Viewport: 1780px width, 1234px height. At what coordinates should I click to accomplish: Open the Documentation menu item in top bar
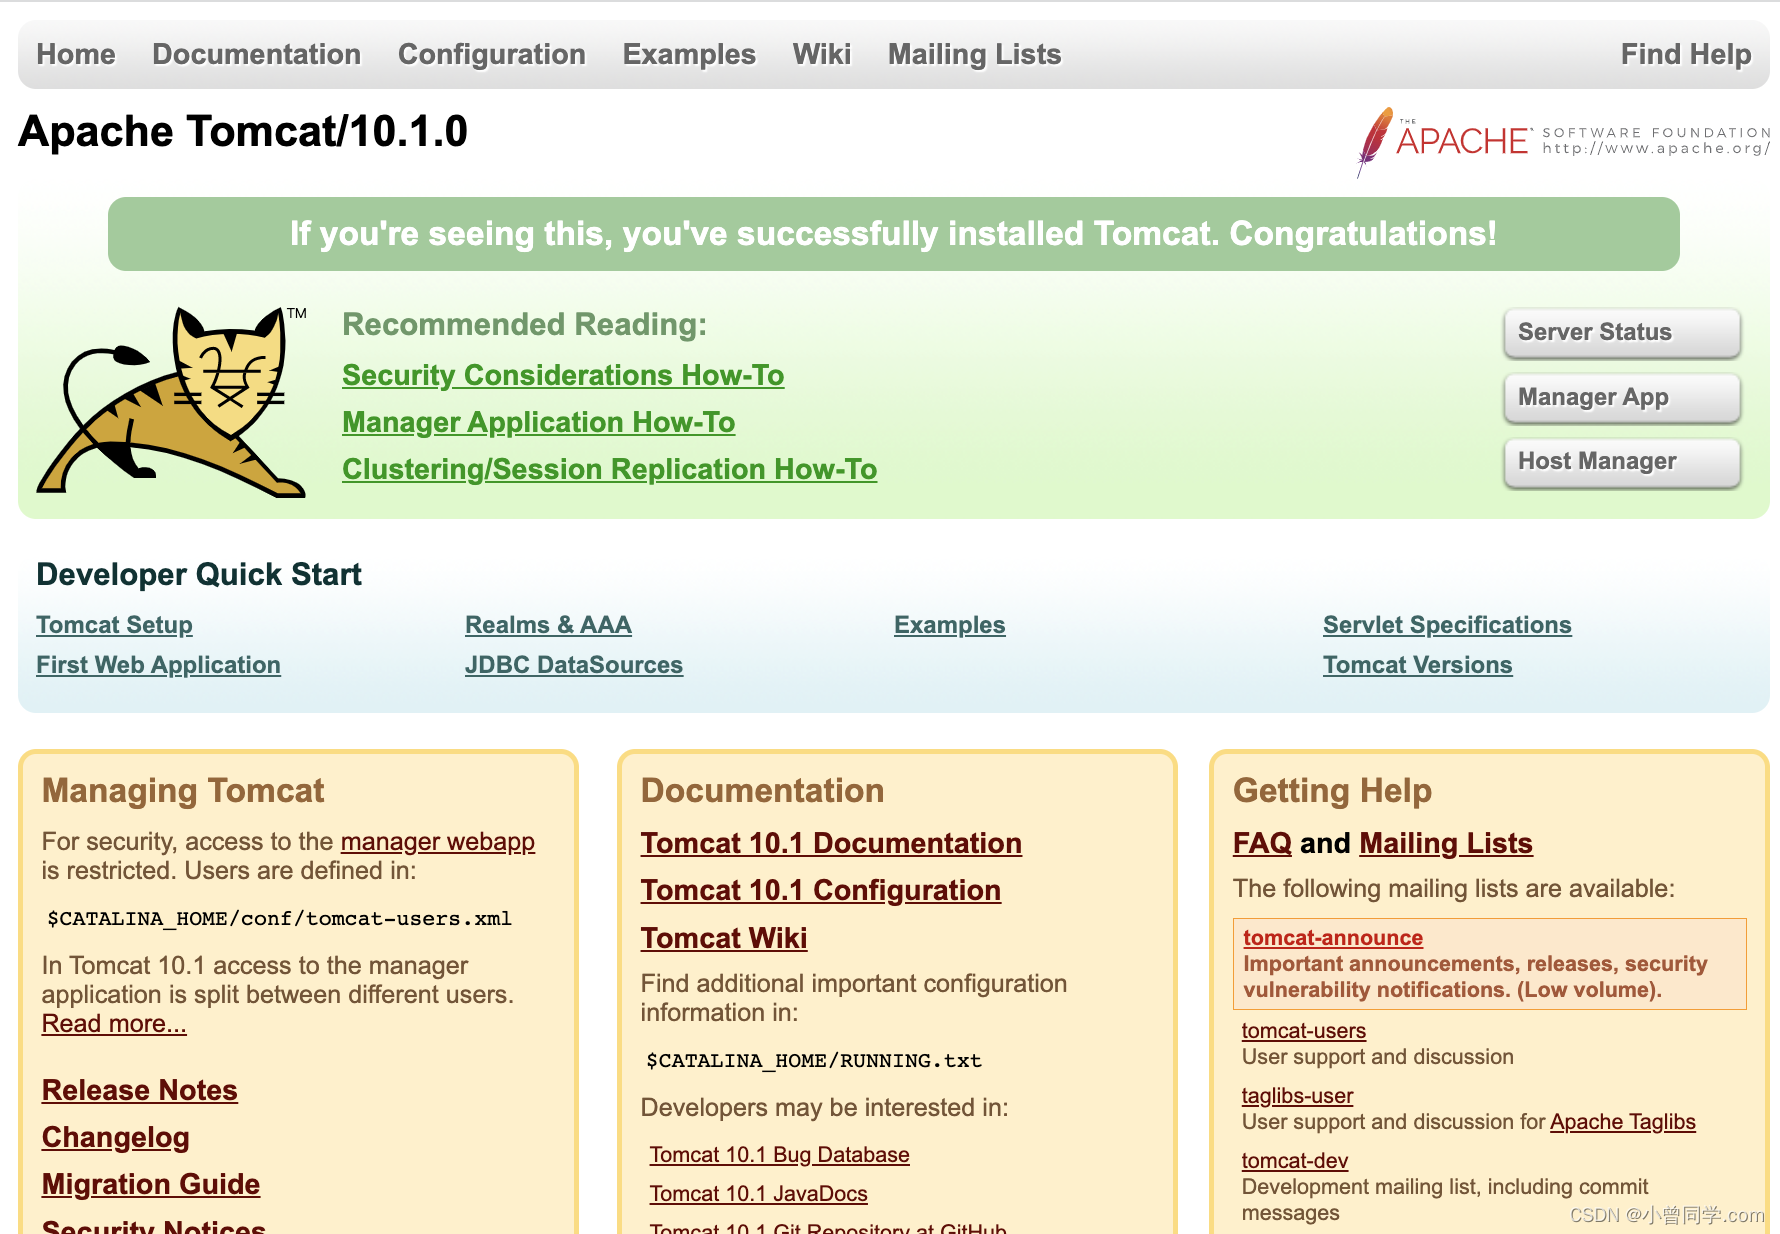[x=257, y=54]
